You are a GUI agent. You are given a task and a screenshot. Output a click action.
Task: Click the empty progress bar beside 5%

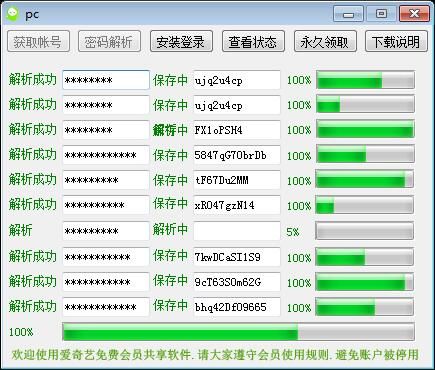[365, 231]
